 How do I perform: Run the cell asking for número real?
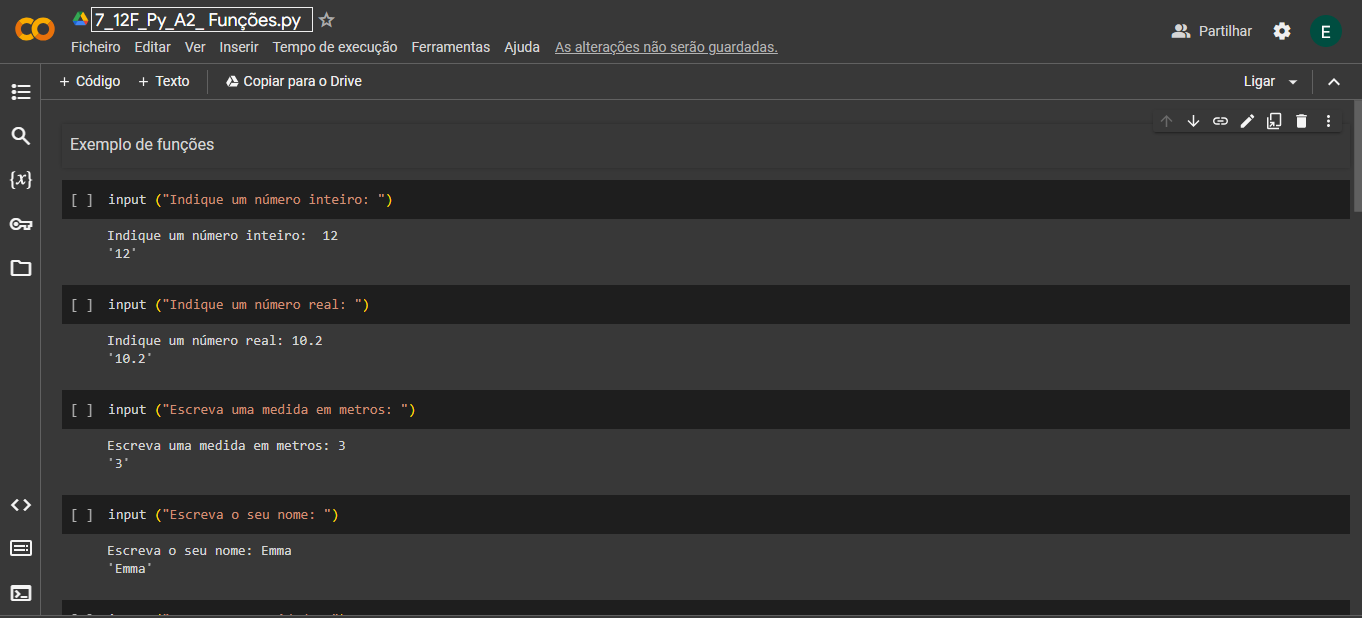click(x=82, y=305)
